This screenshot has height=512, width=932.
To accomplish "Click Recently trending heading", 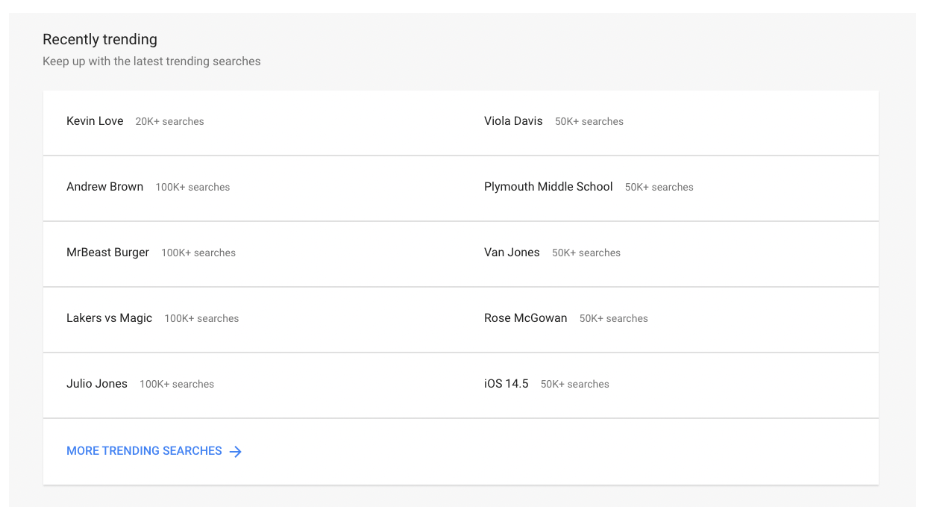I will click(x=100, y=40).
